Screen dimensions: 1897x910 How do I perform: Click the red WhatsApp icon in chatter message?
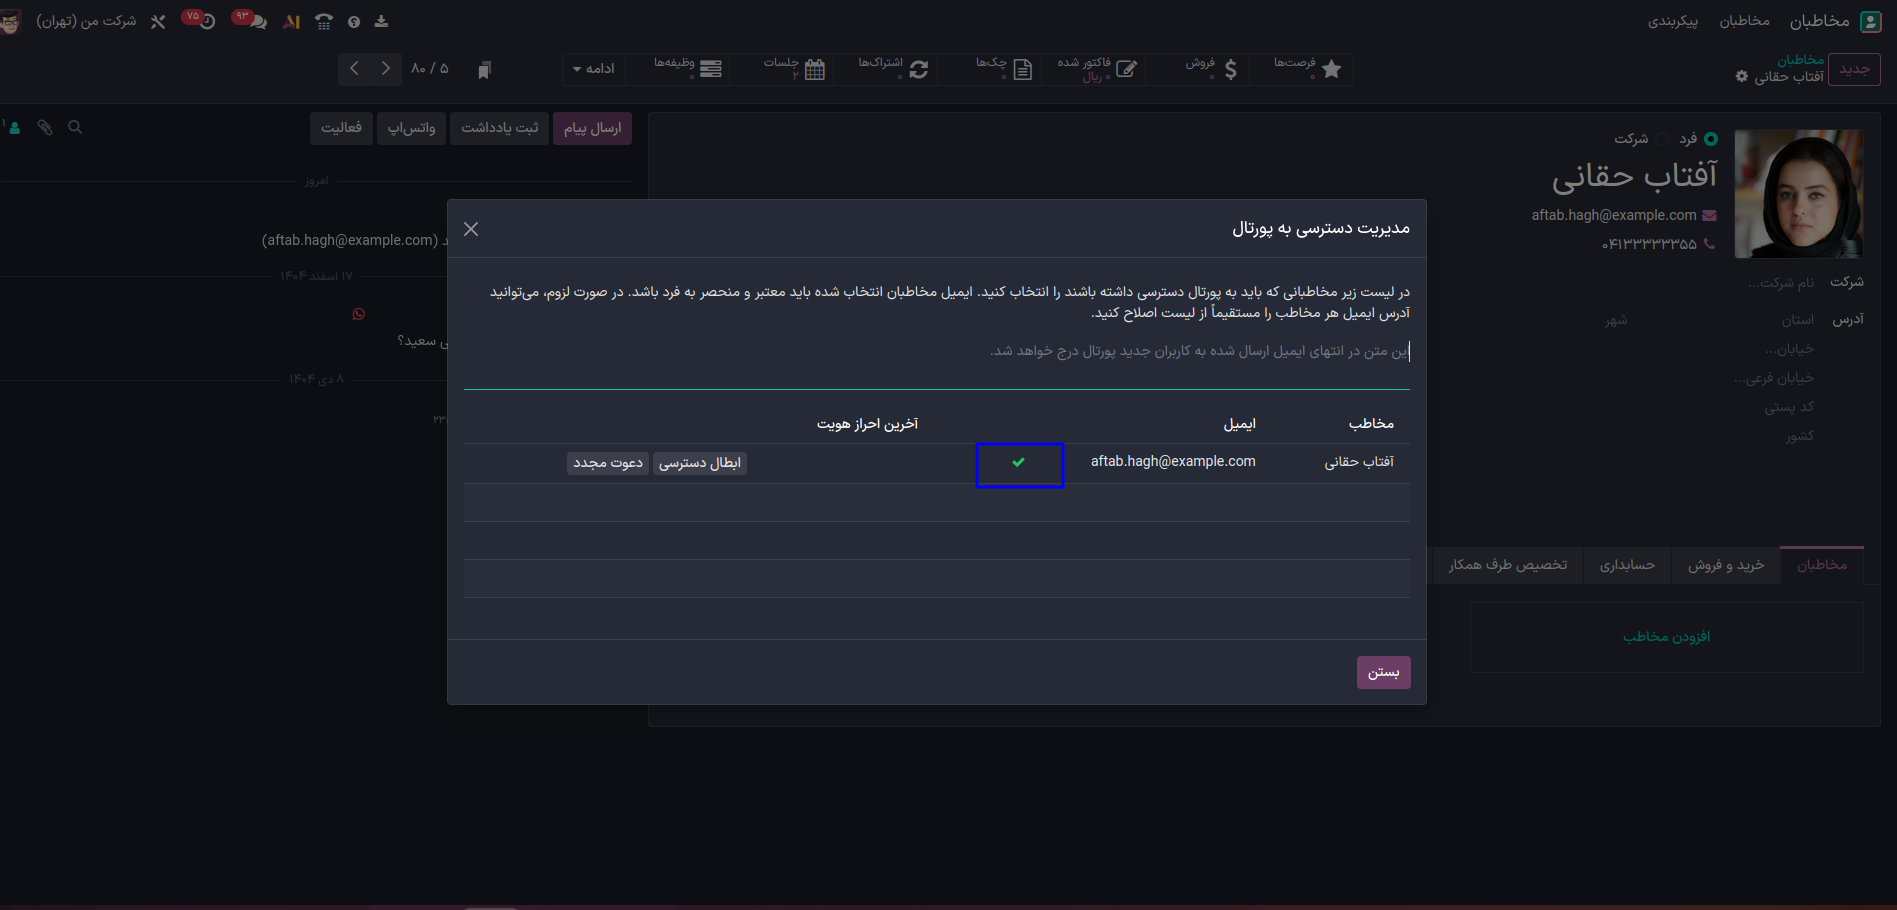[359, 314]
